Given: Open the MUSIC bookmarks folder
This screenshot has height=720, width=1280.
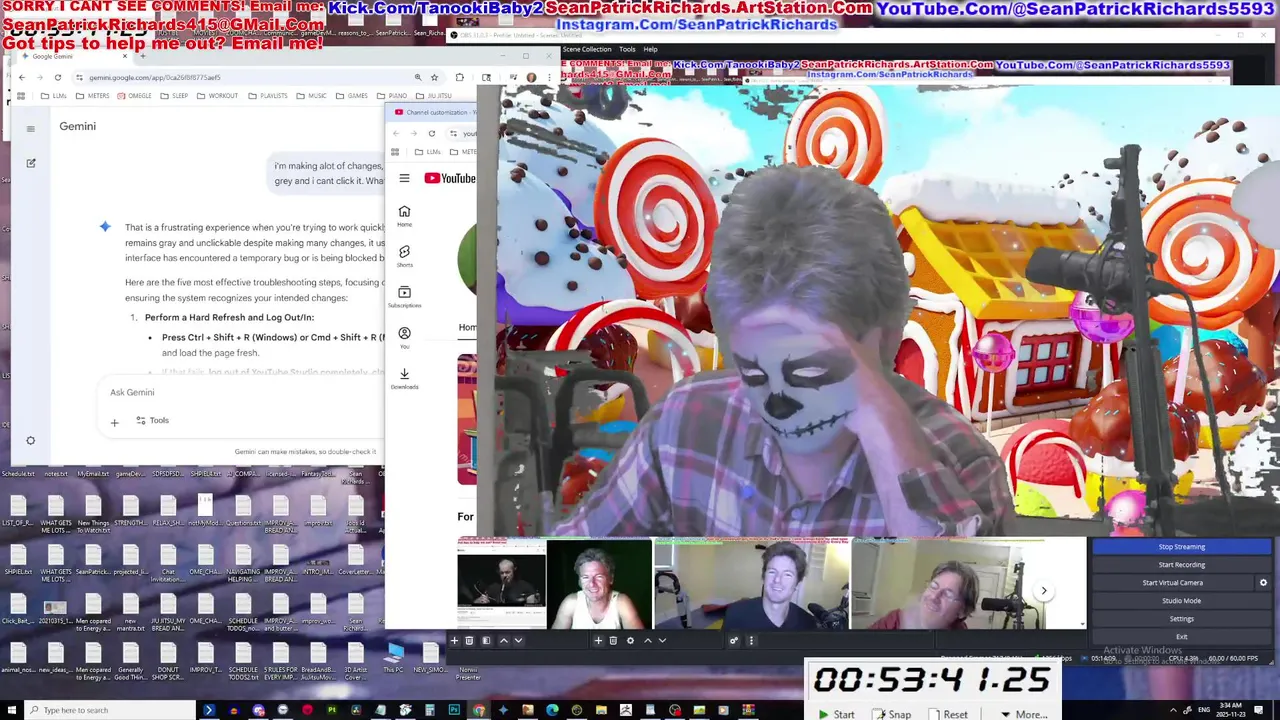Looking at the screenshot, I should [311, 96].
